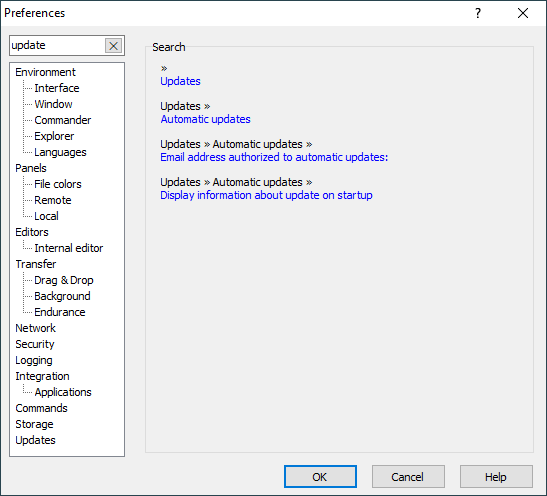The height and width of the screenshot is (496, 547).
Task: Open Email address authorized to automatic updates link
Action: click(x=274, y=157)
